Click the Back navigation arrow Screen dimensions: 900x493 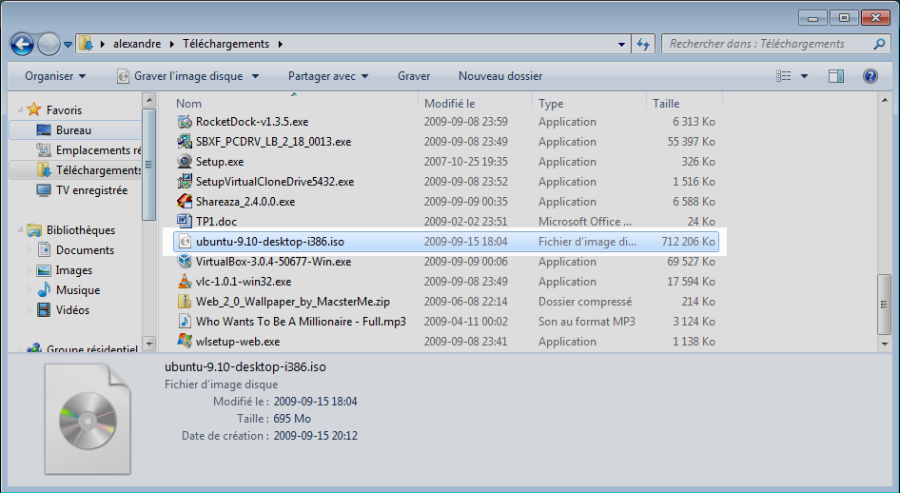click(x=22, y=44)
